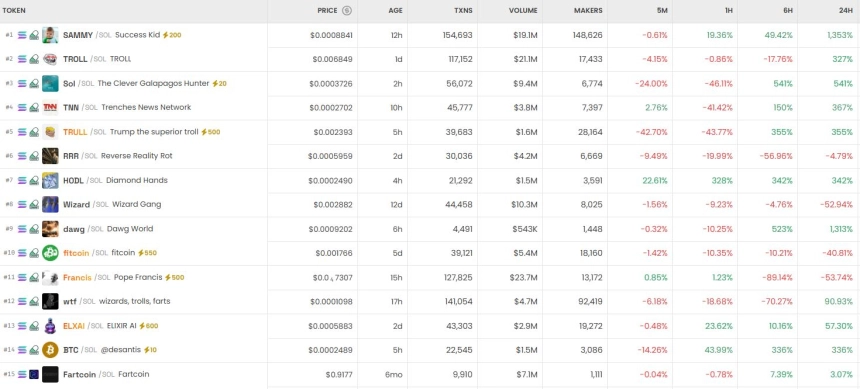Click the dollar icon beside PRICE header
This screenshot has height=389, width=860.
347,10
